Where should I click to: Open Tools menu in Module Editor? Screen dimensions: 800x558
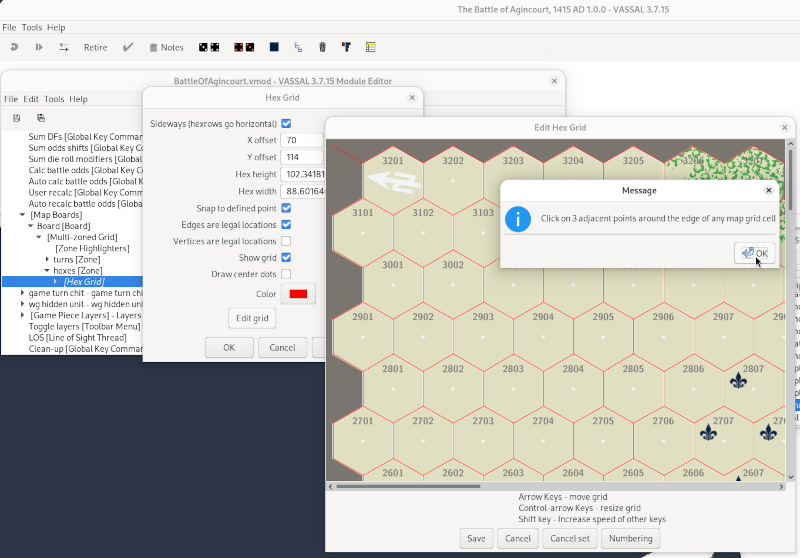54,99
